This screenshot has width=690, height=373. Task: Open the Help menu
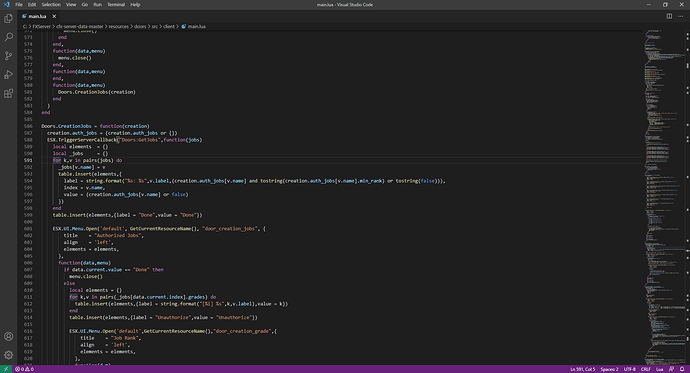pyautogui.click(x=135, y=4)
